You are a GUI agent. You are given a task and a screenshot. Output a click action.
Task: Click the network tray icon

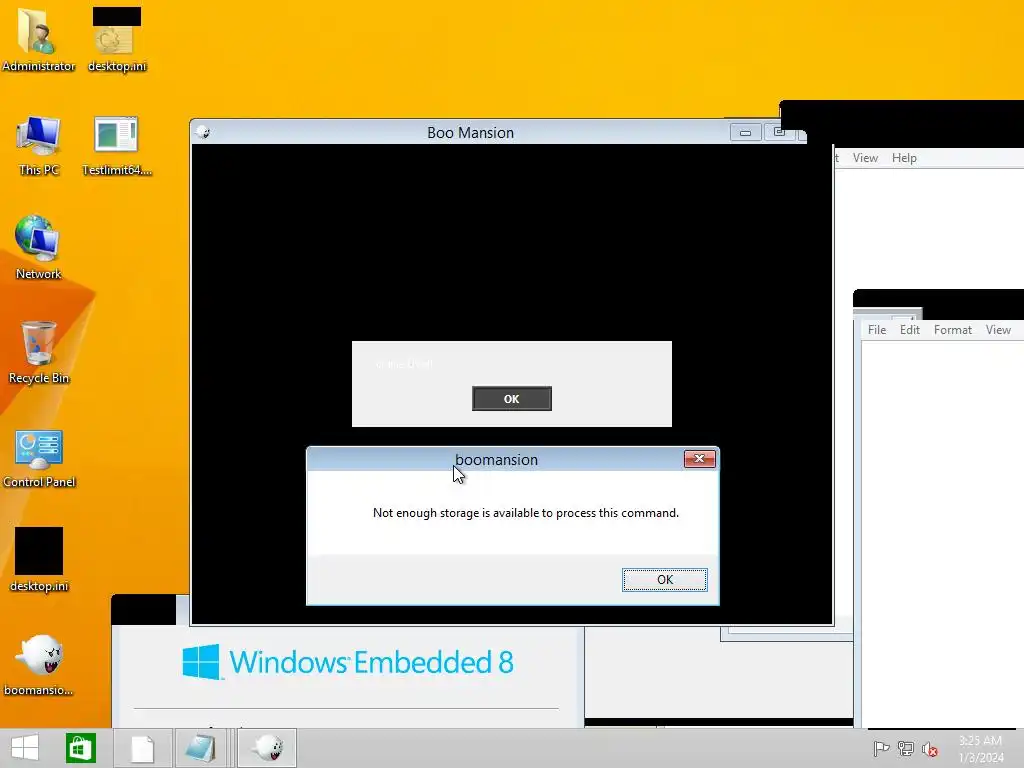[x=906, y=748]
